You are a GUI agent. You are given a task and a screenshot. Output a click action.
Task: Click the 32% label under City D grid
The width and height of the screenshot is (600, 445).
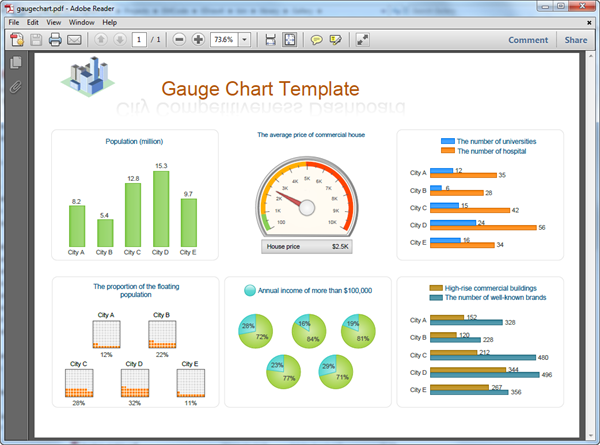click(x=135, y=403)
